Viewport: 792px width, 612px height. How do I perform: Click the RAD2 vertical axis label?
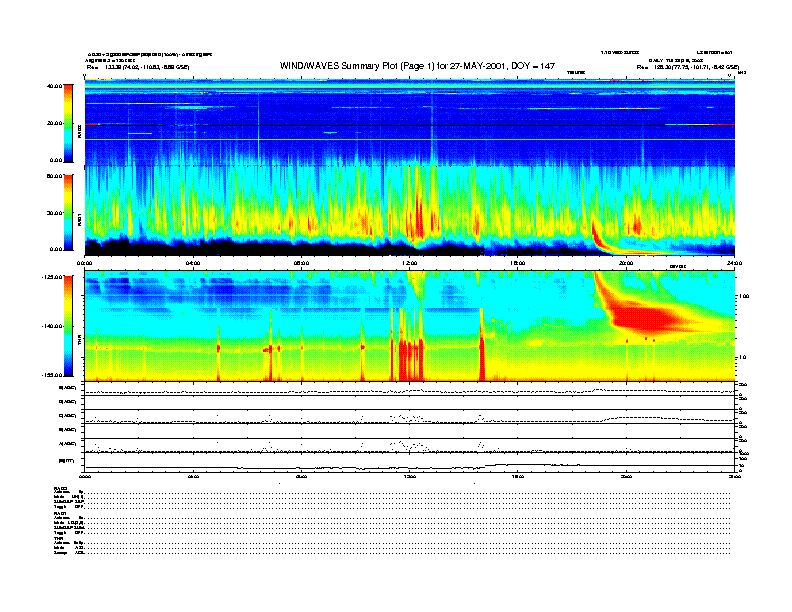coord(79,132)
